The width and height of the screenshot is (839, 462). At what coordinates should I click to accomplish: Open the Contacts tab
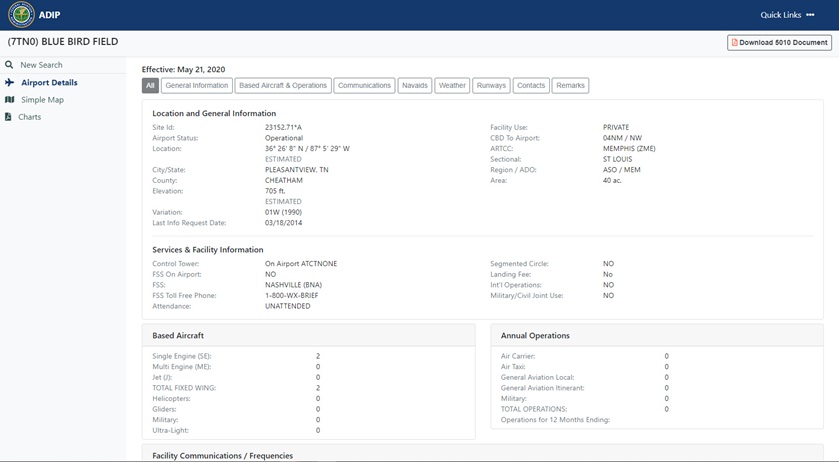[531, 86]
